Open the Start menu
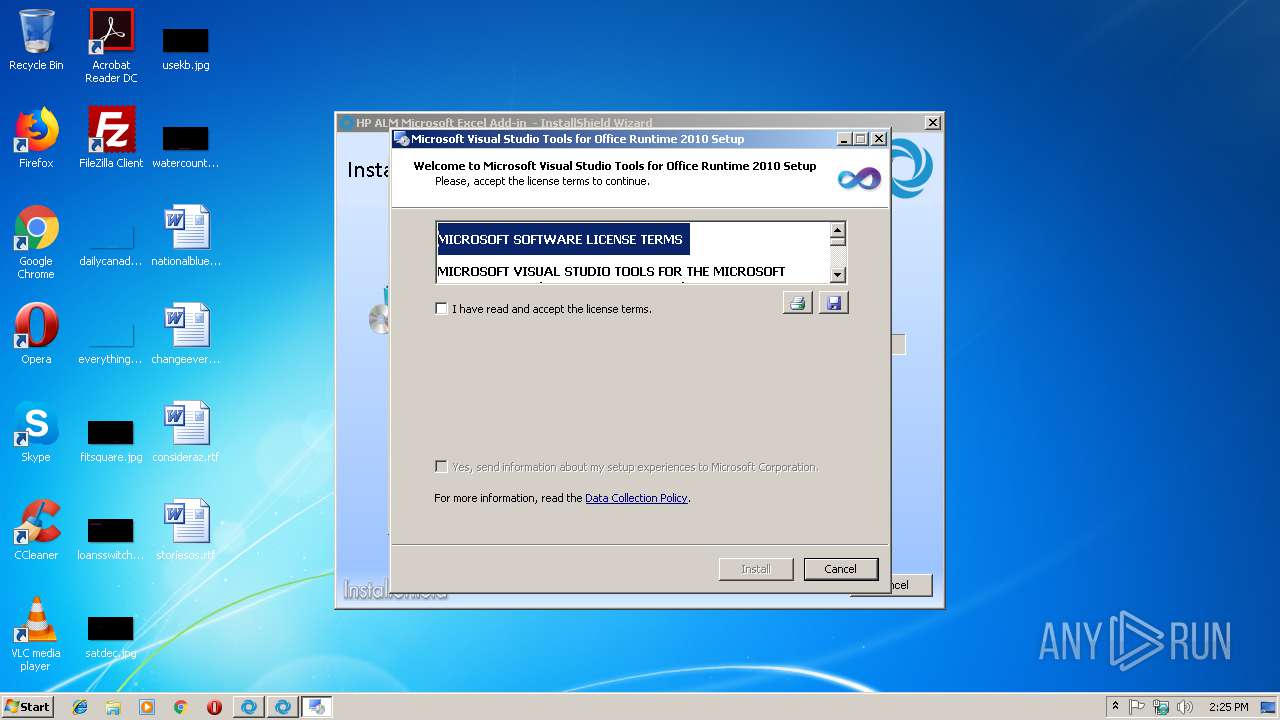The width and height of the screenshot is (1280, 720). click(28, 706)
